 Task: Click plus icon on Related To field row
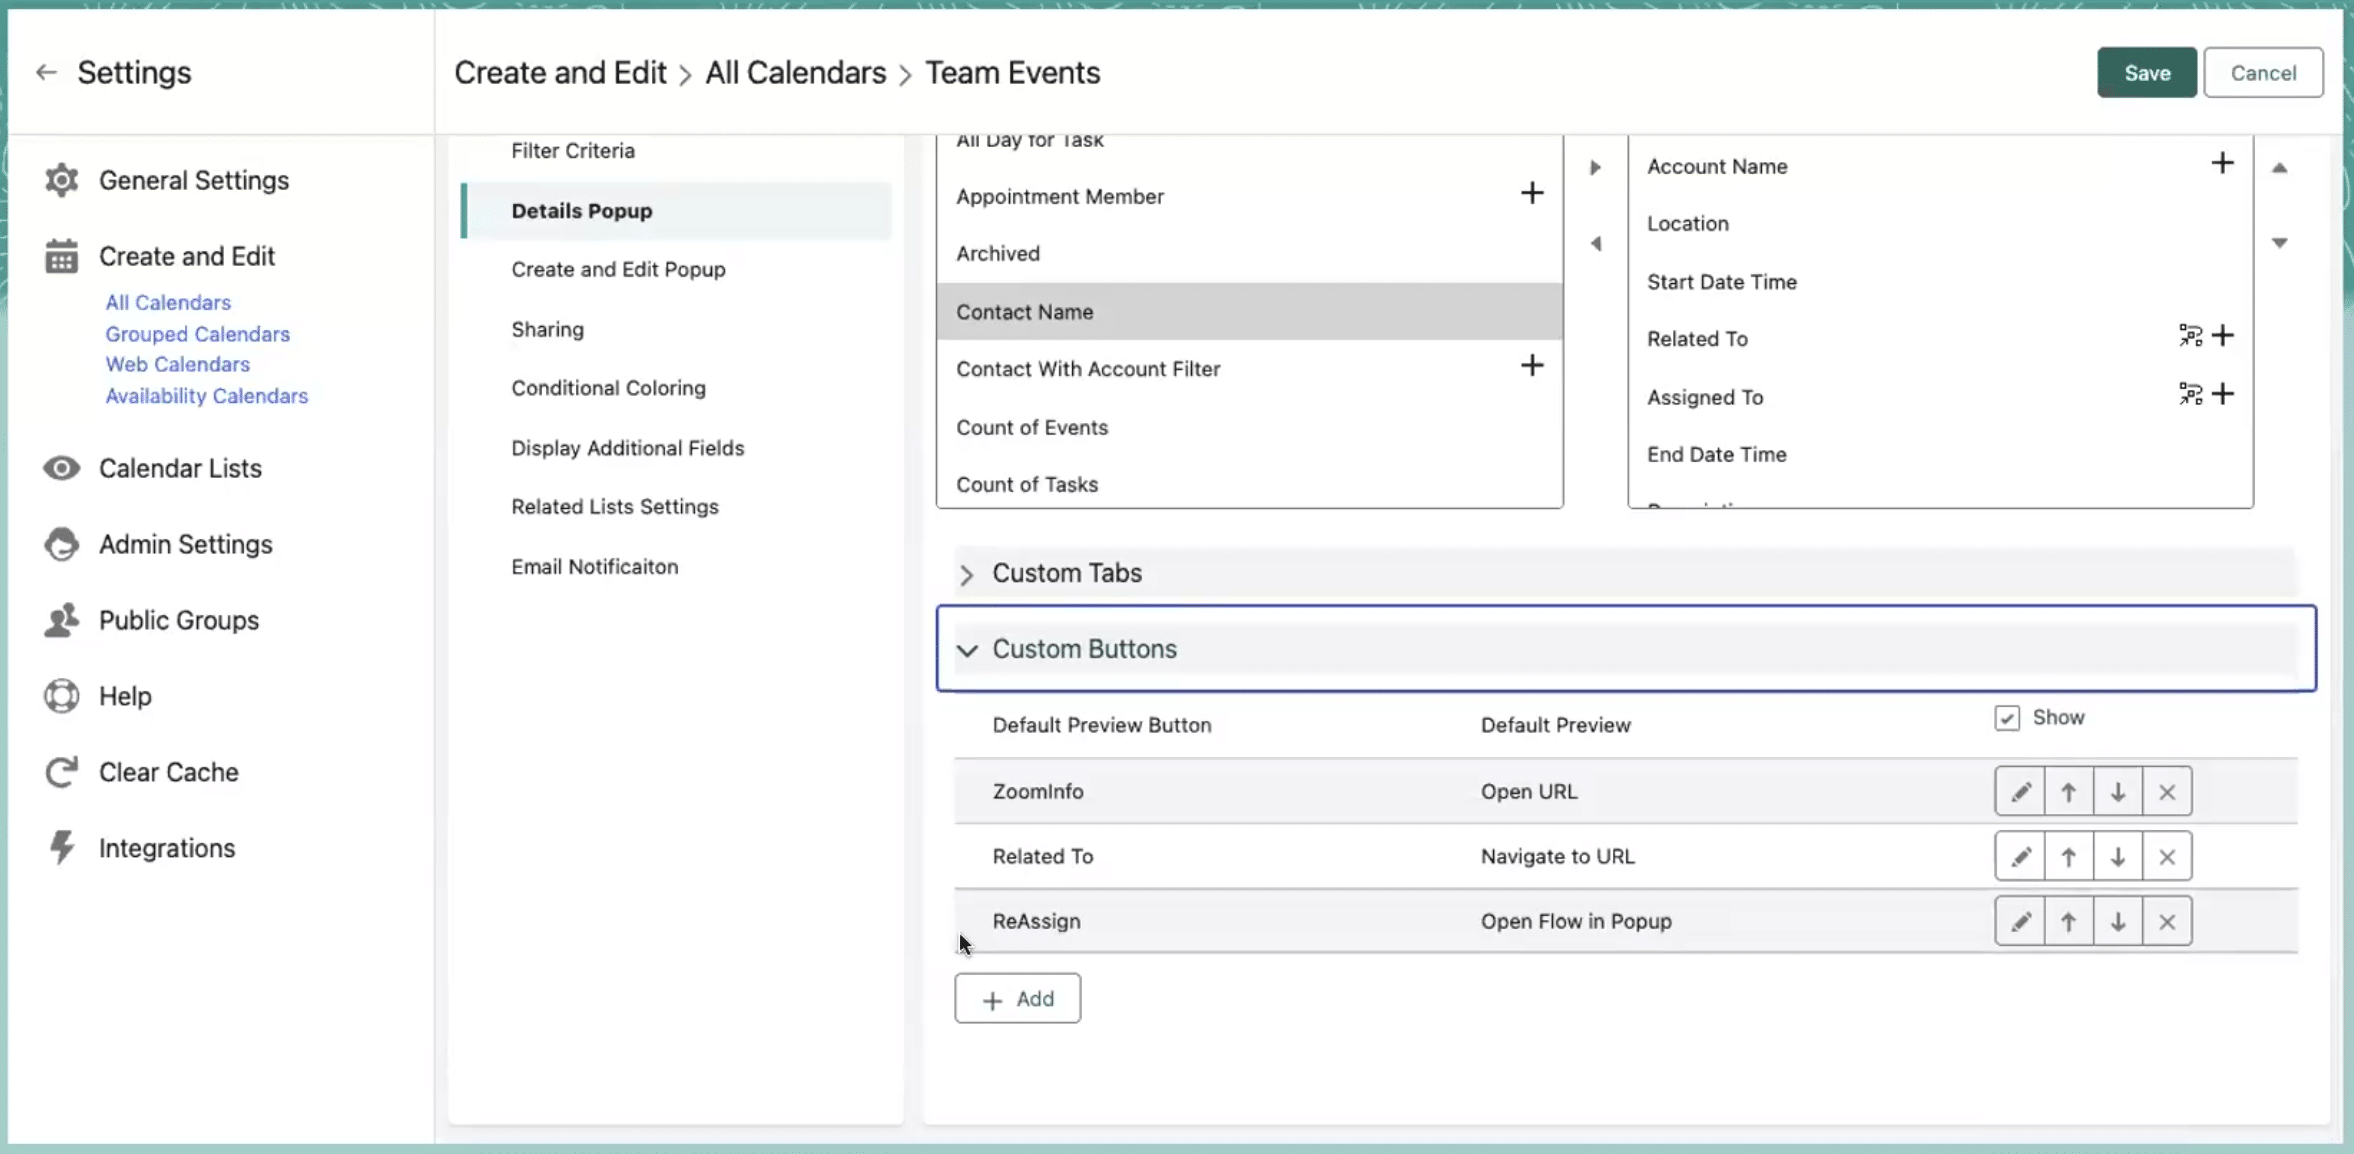[2222, 336]
